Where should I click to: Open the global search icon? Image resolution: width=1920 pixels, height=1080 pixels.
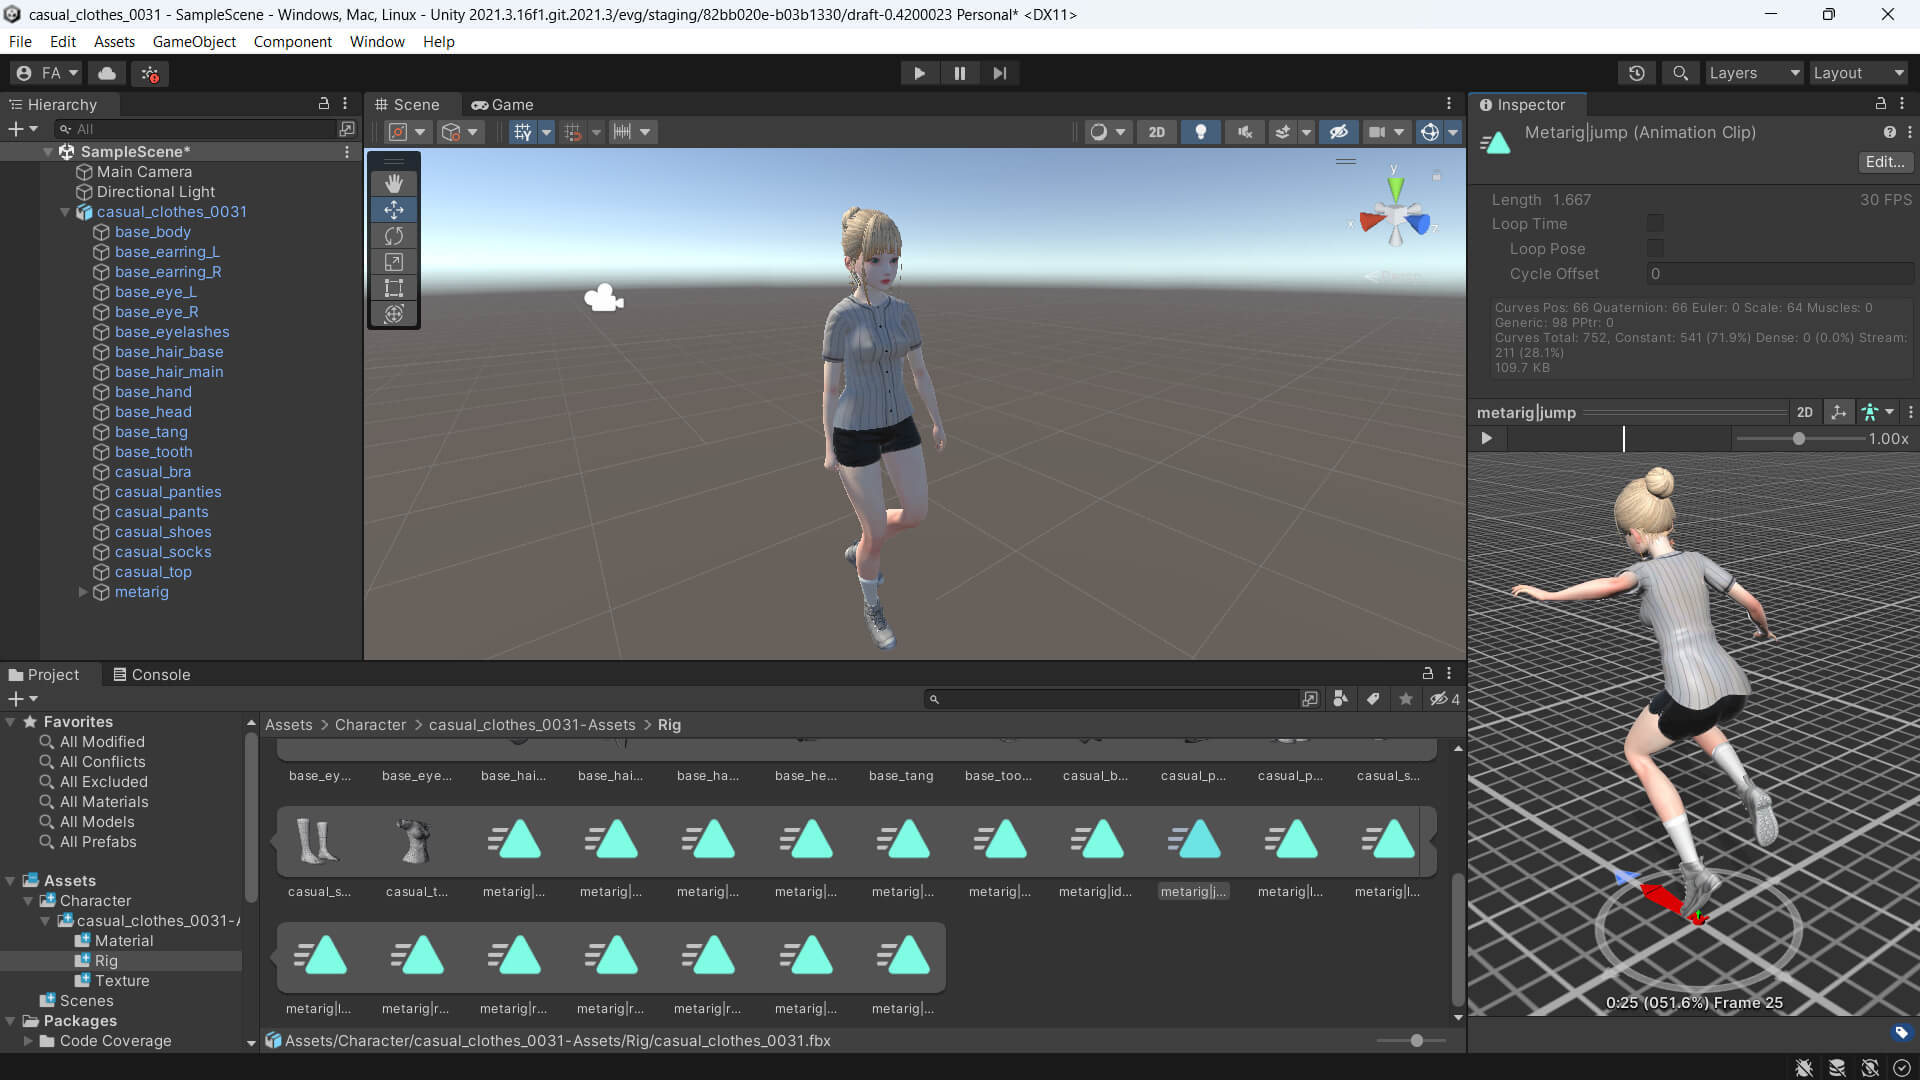coord(1681,73)
